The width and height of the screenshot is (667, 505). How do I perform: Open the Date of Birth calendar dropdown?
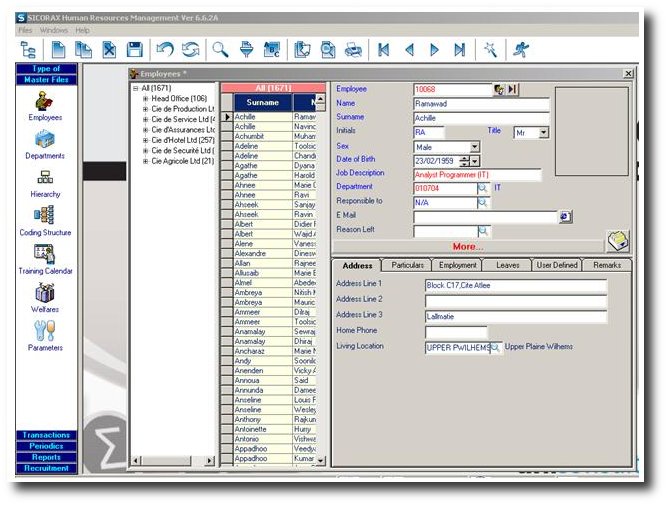475,160
